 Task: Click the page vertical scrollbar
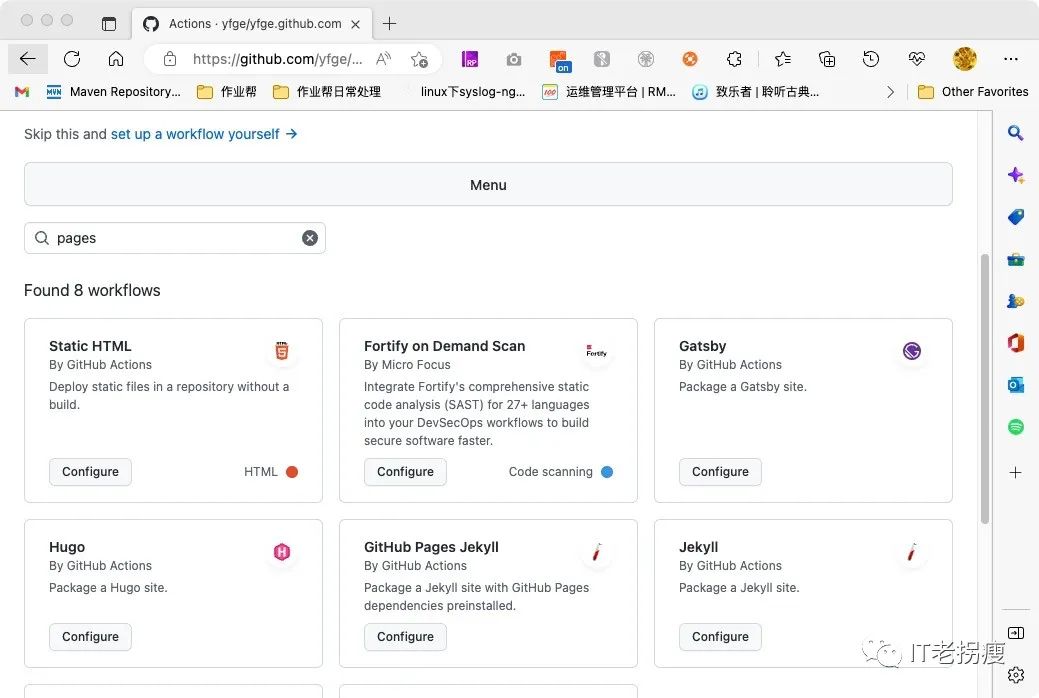985,388
